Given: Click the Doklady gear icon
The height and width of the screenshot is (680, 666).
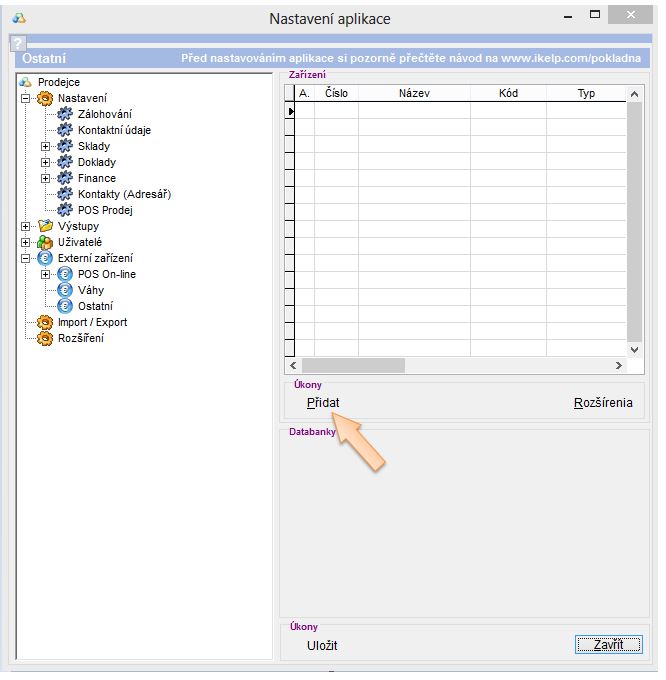Looking at the screenshot, I should (x=65, y=162).
